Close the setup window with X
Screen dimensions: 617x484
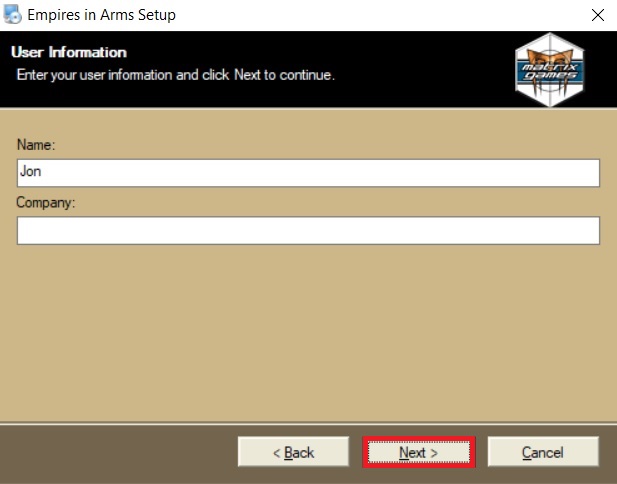[x=598, y=15]
